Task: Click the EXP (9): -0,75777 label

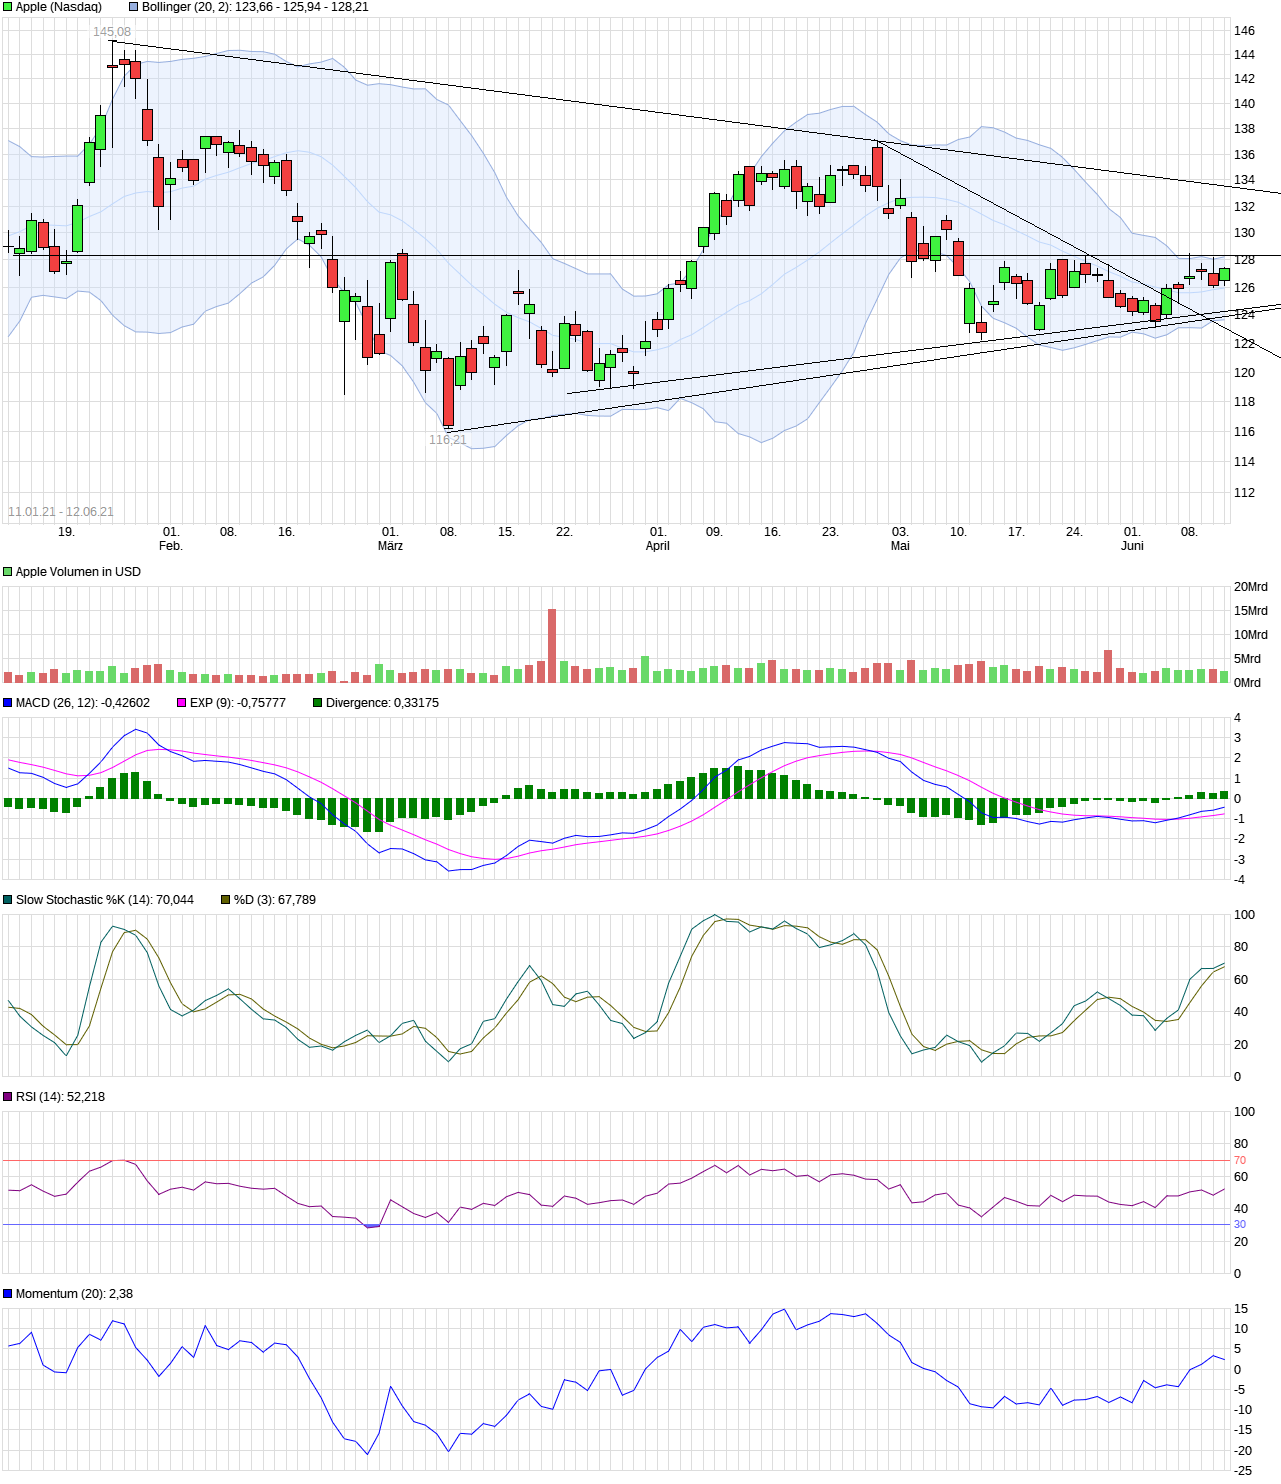Action: pyautogui.click(x=238, y=703)
